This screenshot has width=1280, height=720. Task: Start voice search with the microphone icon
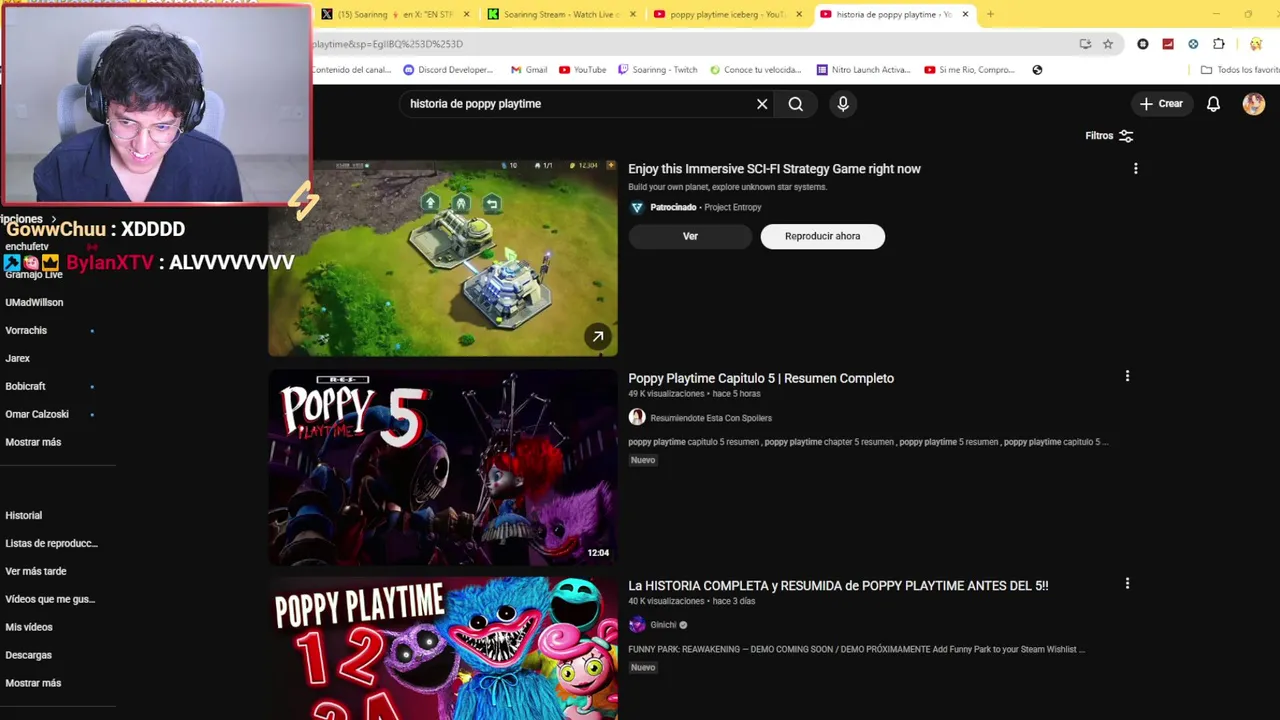(x=843, y=104)
